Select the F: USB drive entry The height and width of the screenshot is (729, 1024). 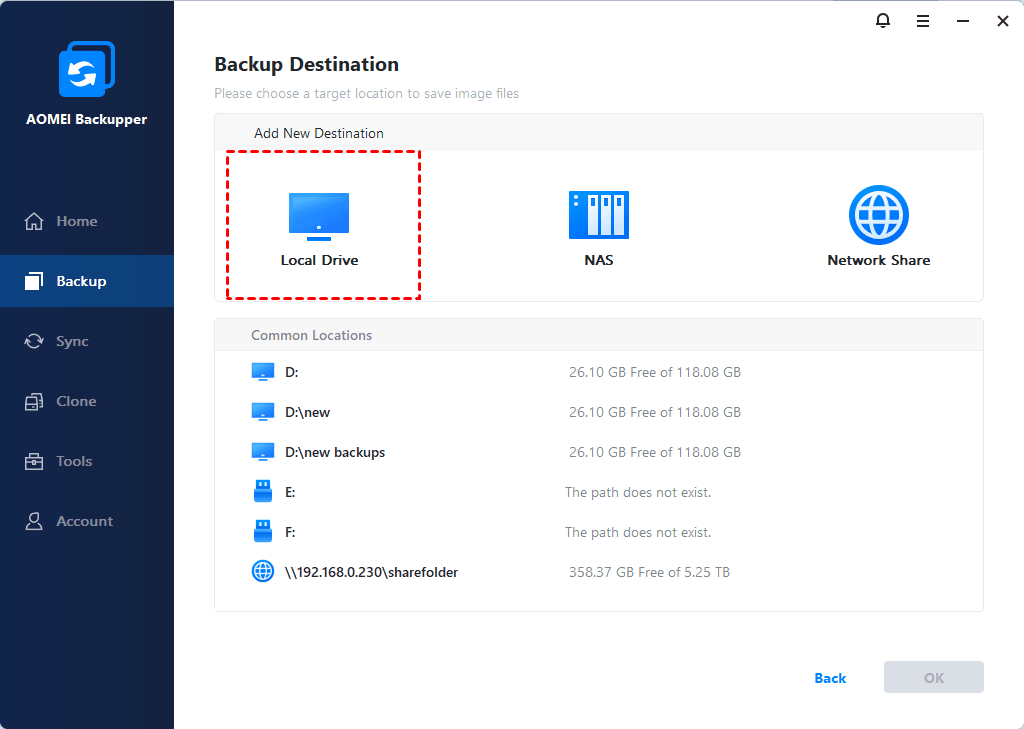coord(290,532)
